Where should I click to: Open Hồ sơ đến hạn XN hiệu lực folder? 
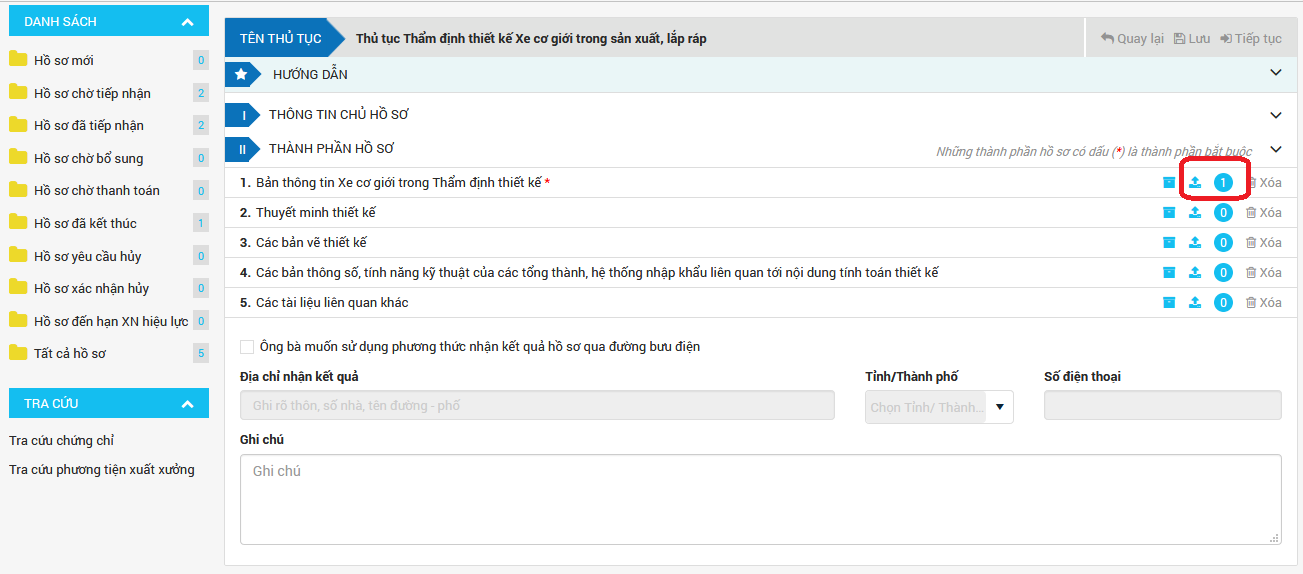click(110, 321)
